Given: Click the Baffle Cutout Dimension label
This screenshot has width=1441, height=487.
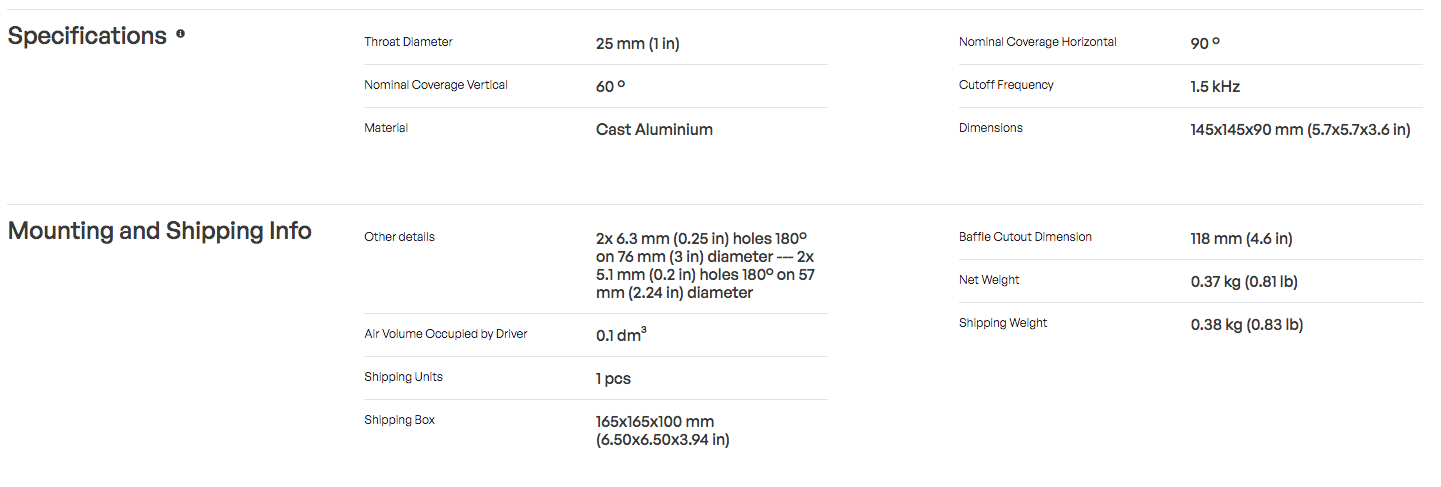Looking at the screenshot, I should [x=1025, y=237].
